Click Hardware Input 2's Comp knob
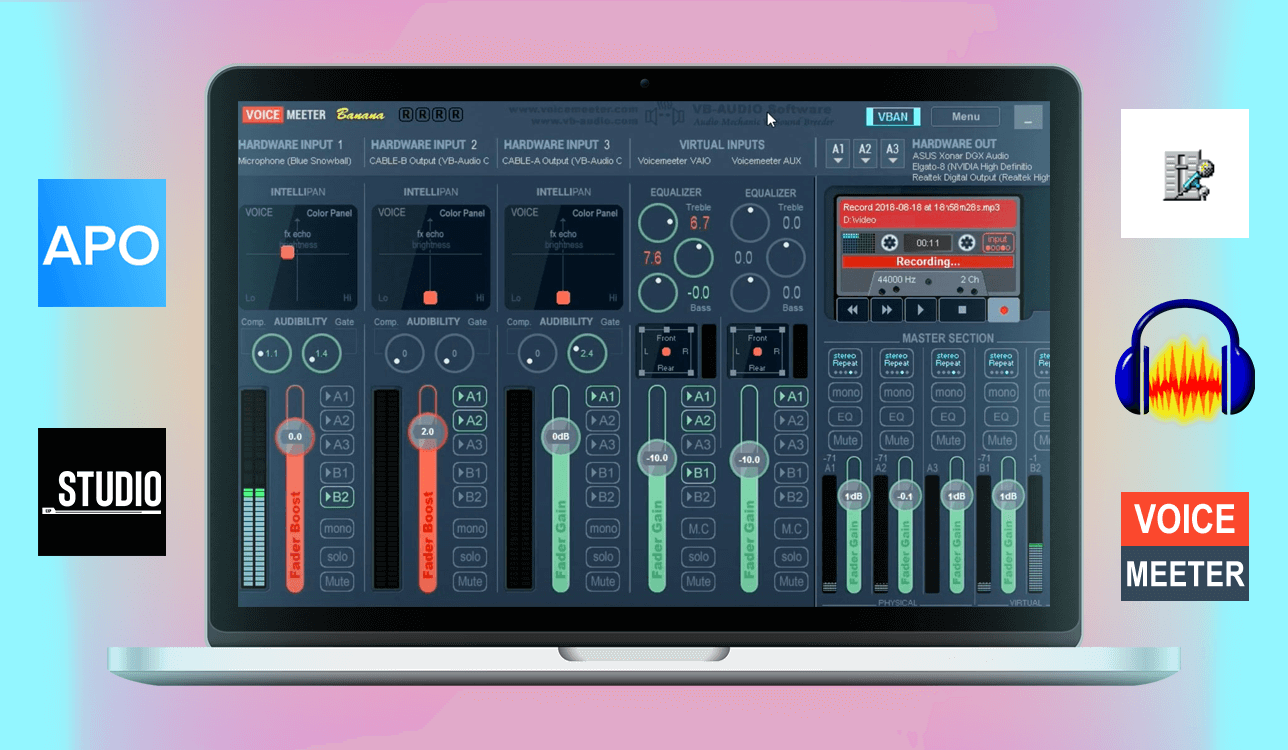 tap(405, 353)
